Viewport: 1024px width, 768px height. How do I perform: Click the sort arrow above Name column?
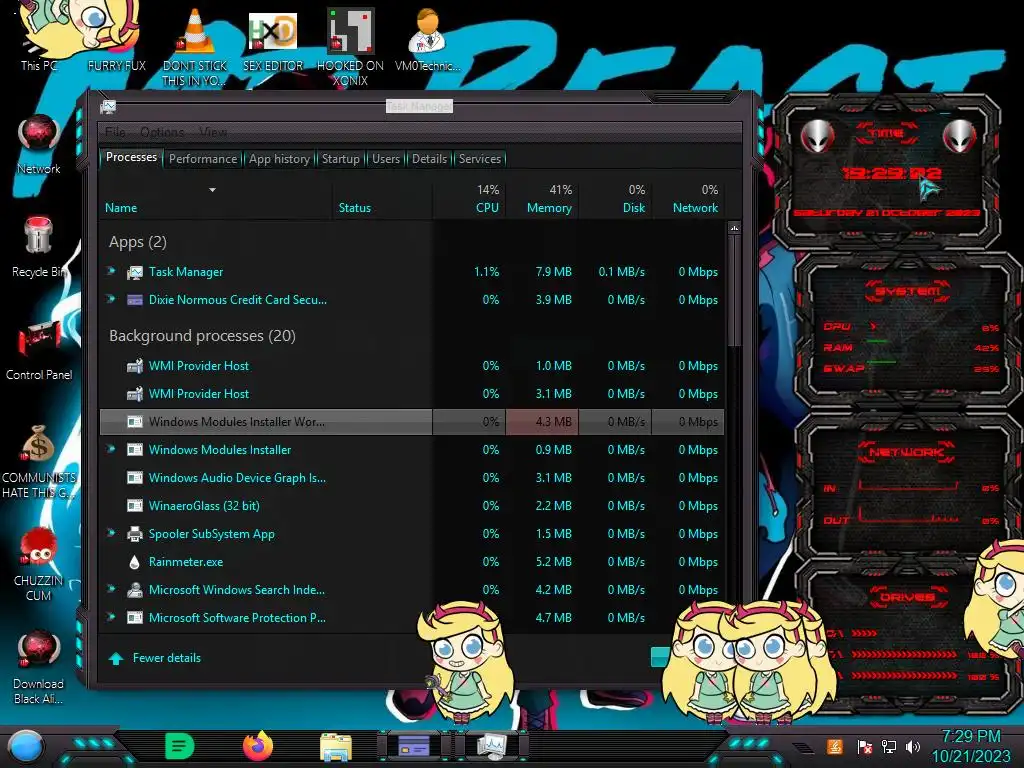[212, 190]
